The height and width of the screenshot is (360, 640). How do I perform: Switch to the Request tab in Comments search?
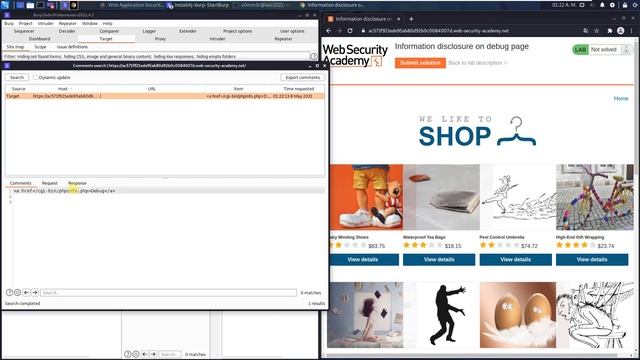point(49,183)
